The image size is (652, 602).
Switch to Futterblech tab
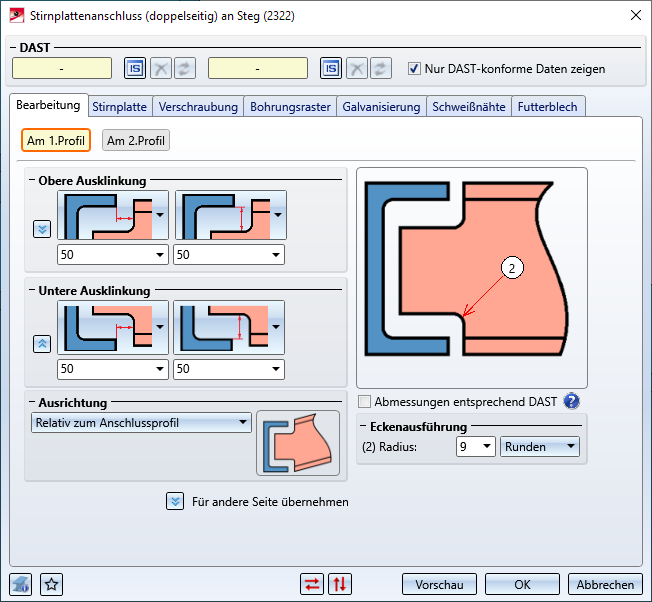pos(548,107)
